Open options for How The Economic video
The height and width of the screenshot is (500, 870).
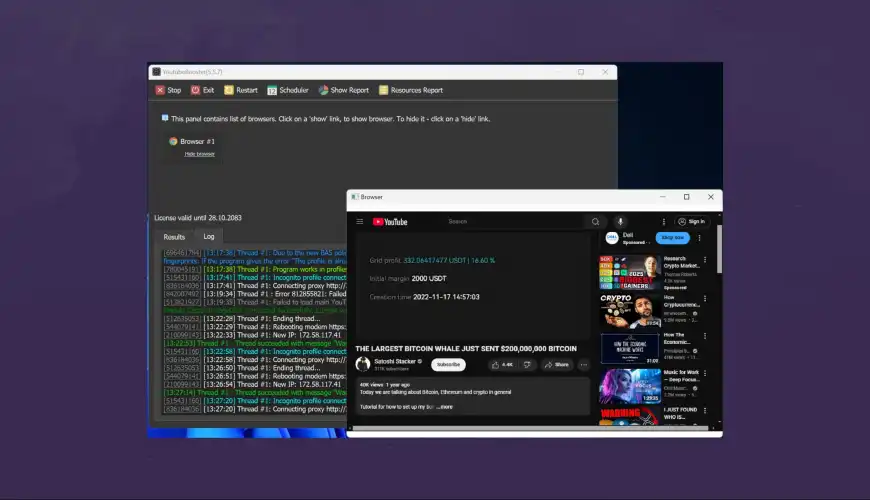coord(705,336)
